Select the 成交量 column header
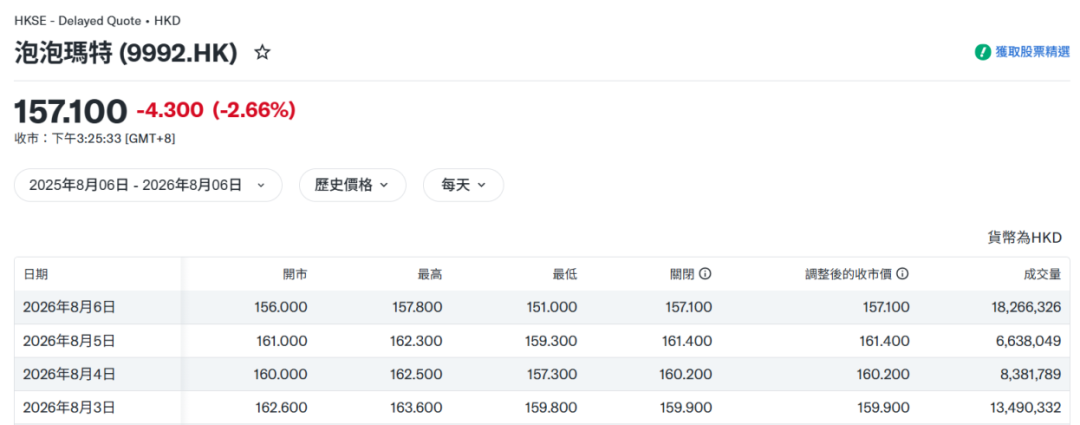The image size is (1080, 425). tap(1042, 274)
